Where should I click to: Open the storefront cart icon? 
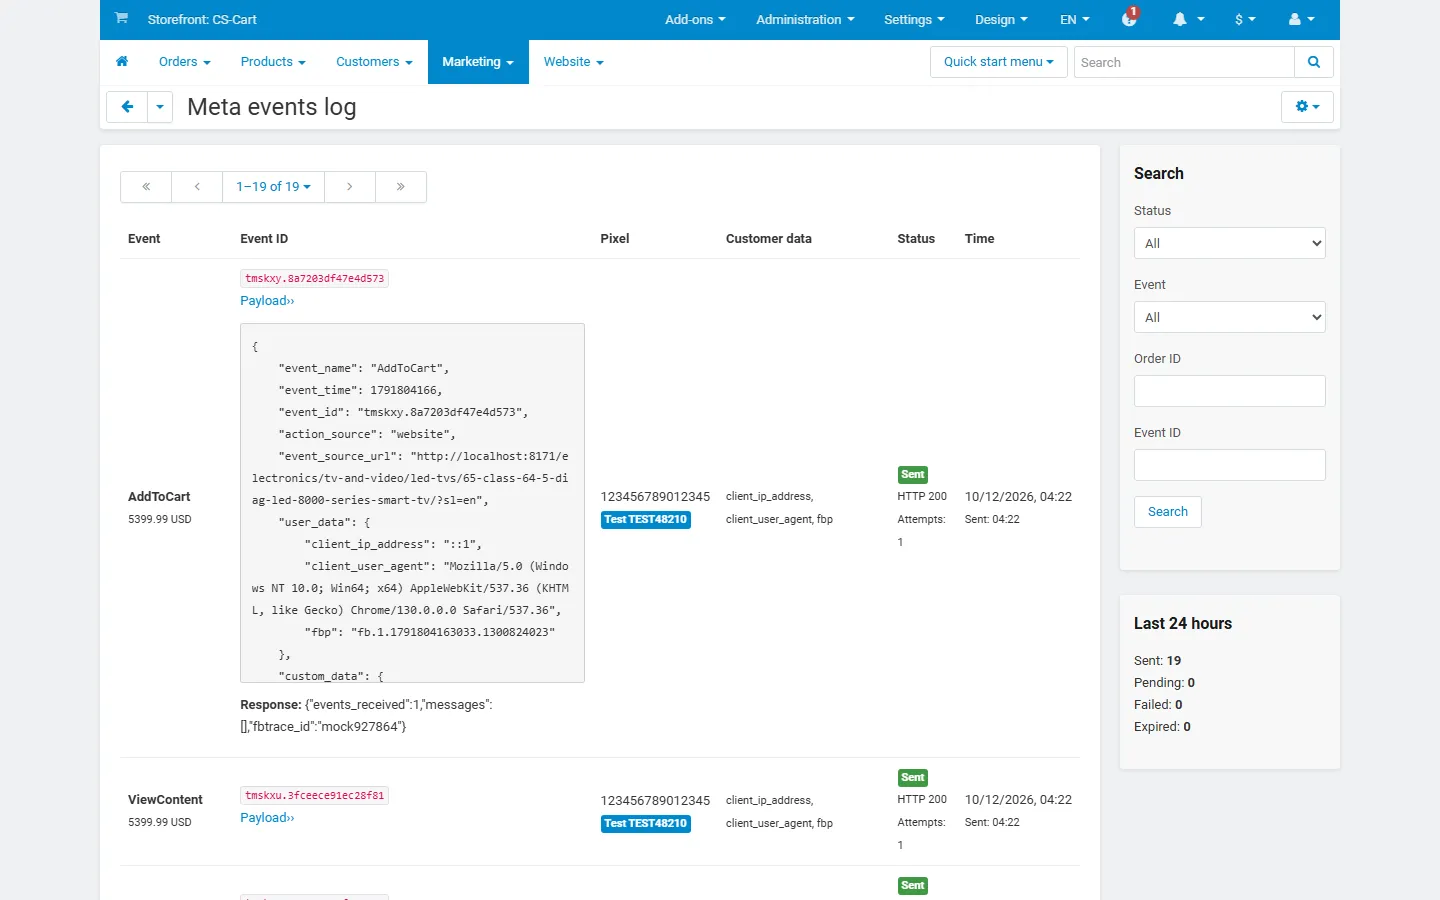(x=121, y=19)
